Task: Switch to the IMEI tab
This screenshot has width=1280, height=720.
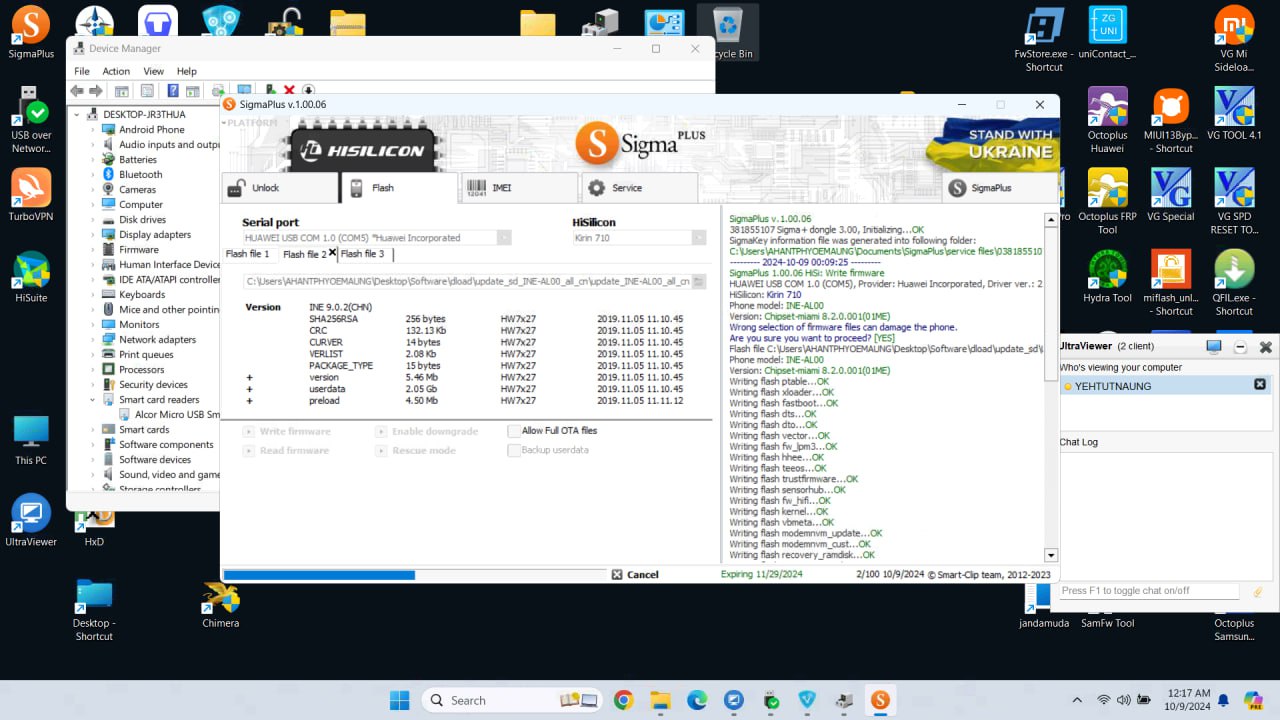Action: [519, 188]
